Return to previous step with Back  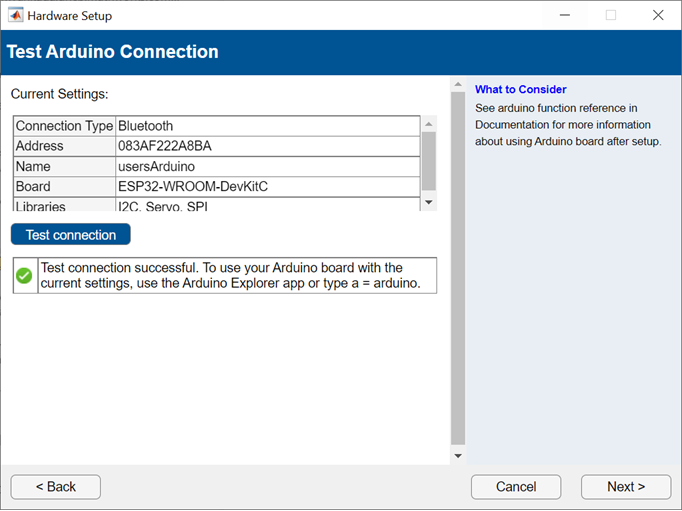point(56,487)
